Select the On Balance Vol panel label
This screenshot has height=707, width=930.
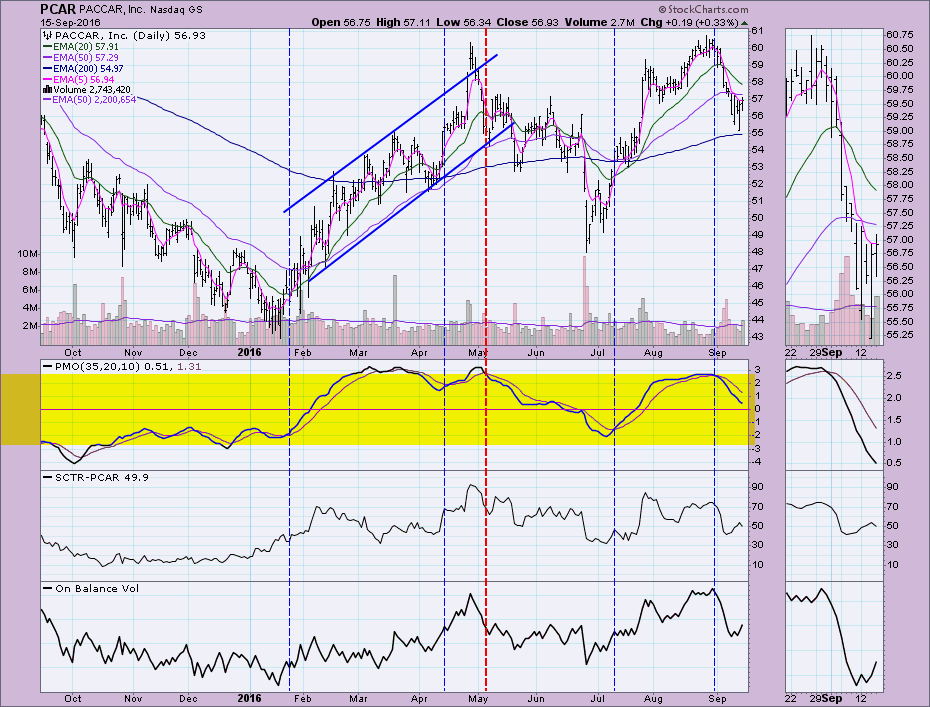[92, 588]
